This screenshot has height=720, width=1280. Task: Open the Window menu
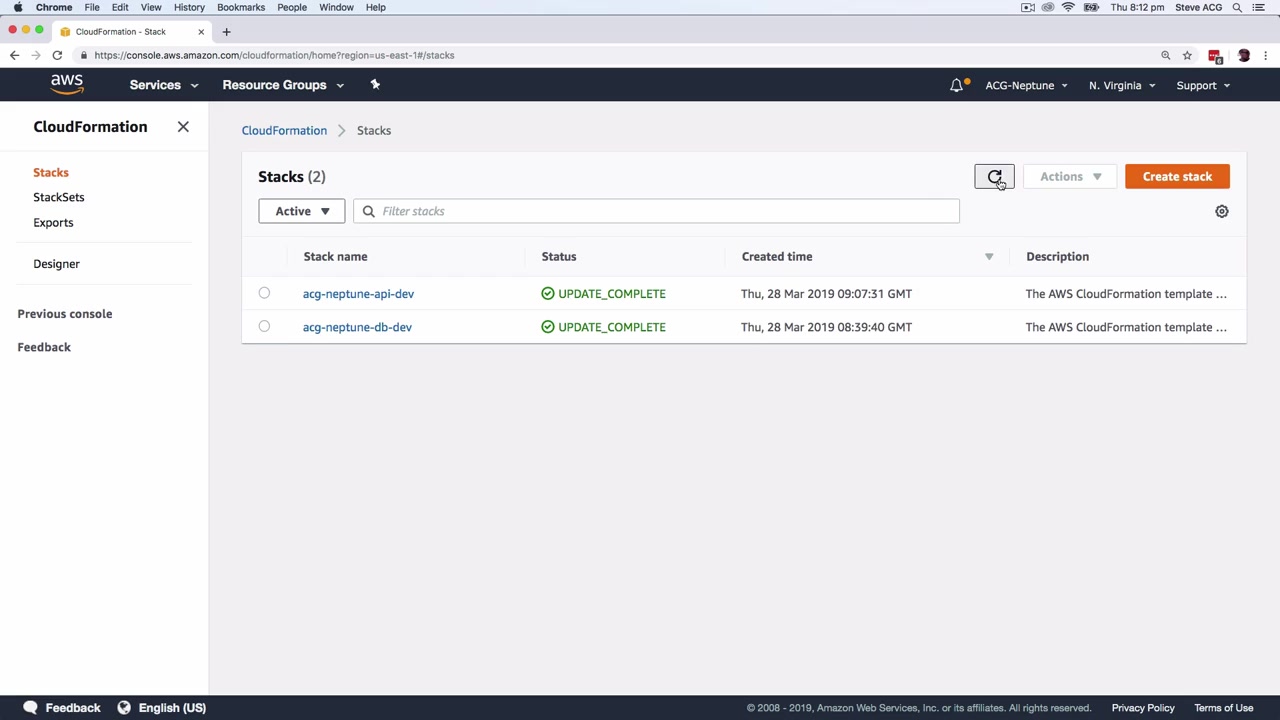pyautogui.click(x=336, y=7)
